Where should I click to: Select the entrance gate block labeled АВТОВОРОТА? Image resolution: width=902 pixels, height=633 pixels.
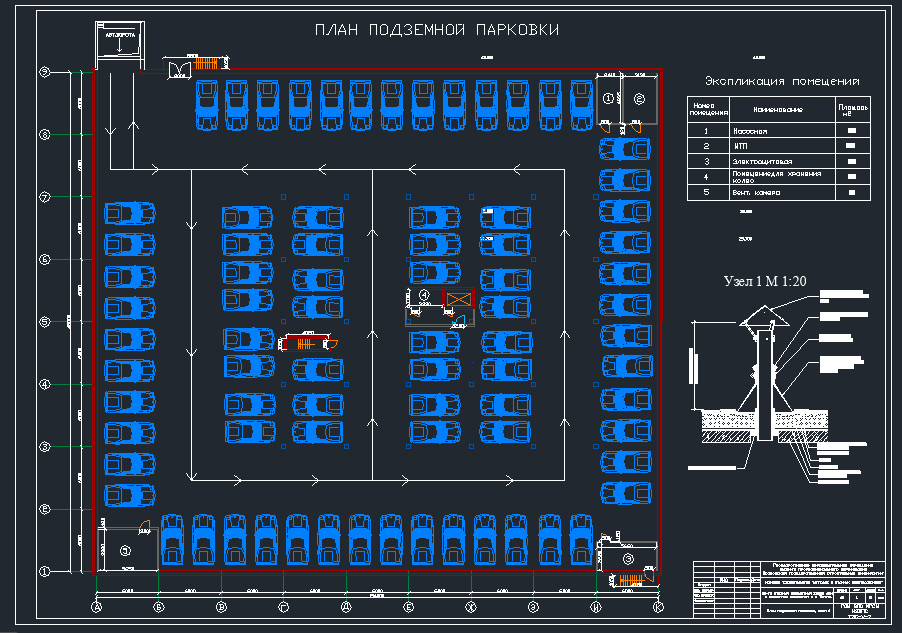coord(118,42)
